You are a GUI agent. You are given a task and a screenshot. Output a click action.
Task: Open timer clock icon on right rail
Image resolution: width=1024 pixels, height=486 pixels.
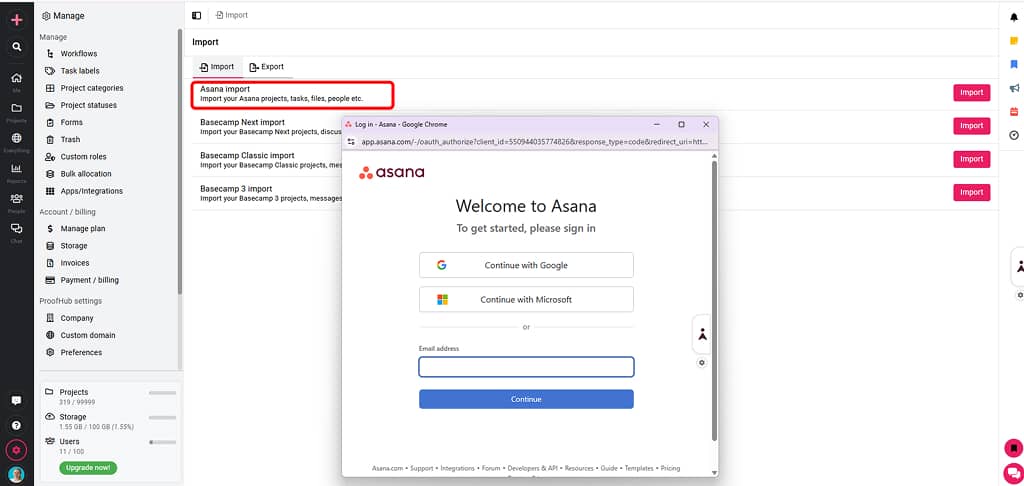pyautogui.click(x=1014, y=135)
